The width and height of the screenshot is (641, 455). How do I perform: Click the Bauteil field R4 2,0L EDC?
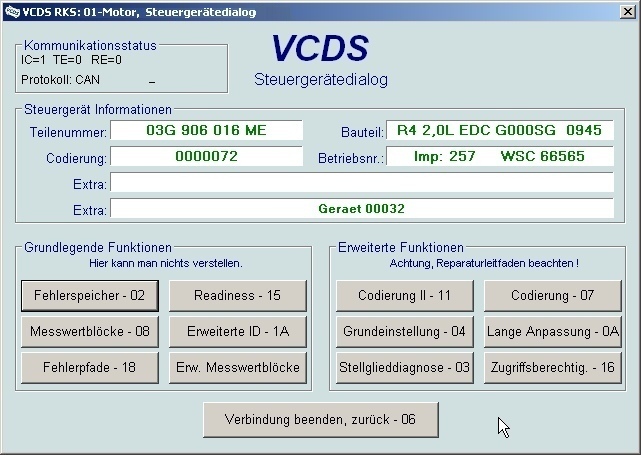(x=500, y=130)
